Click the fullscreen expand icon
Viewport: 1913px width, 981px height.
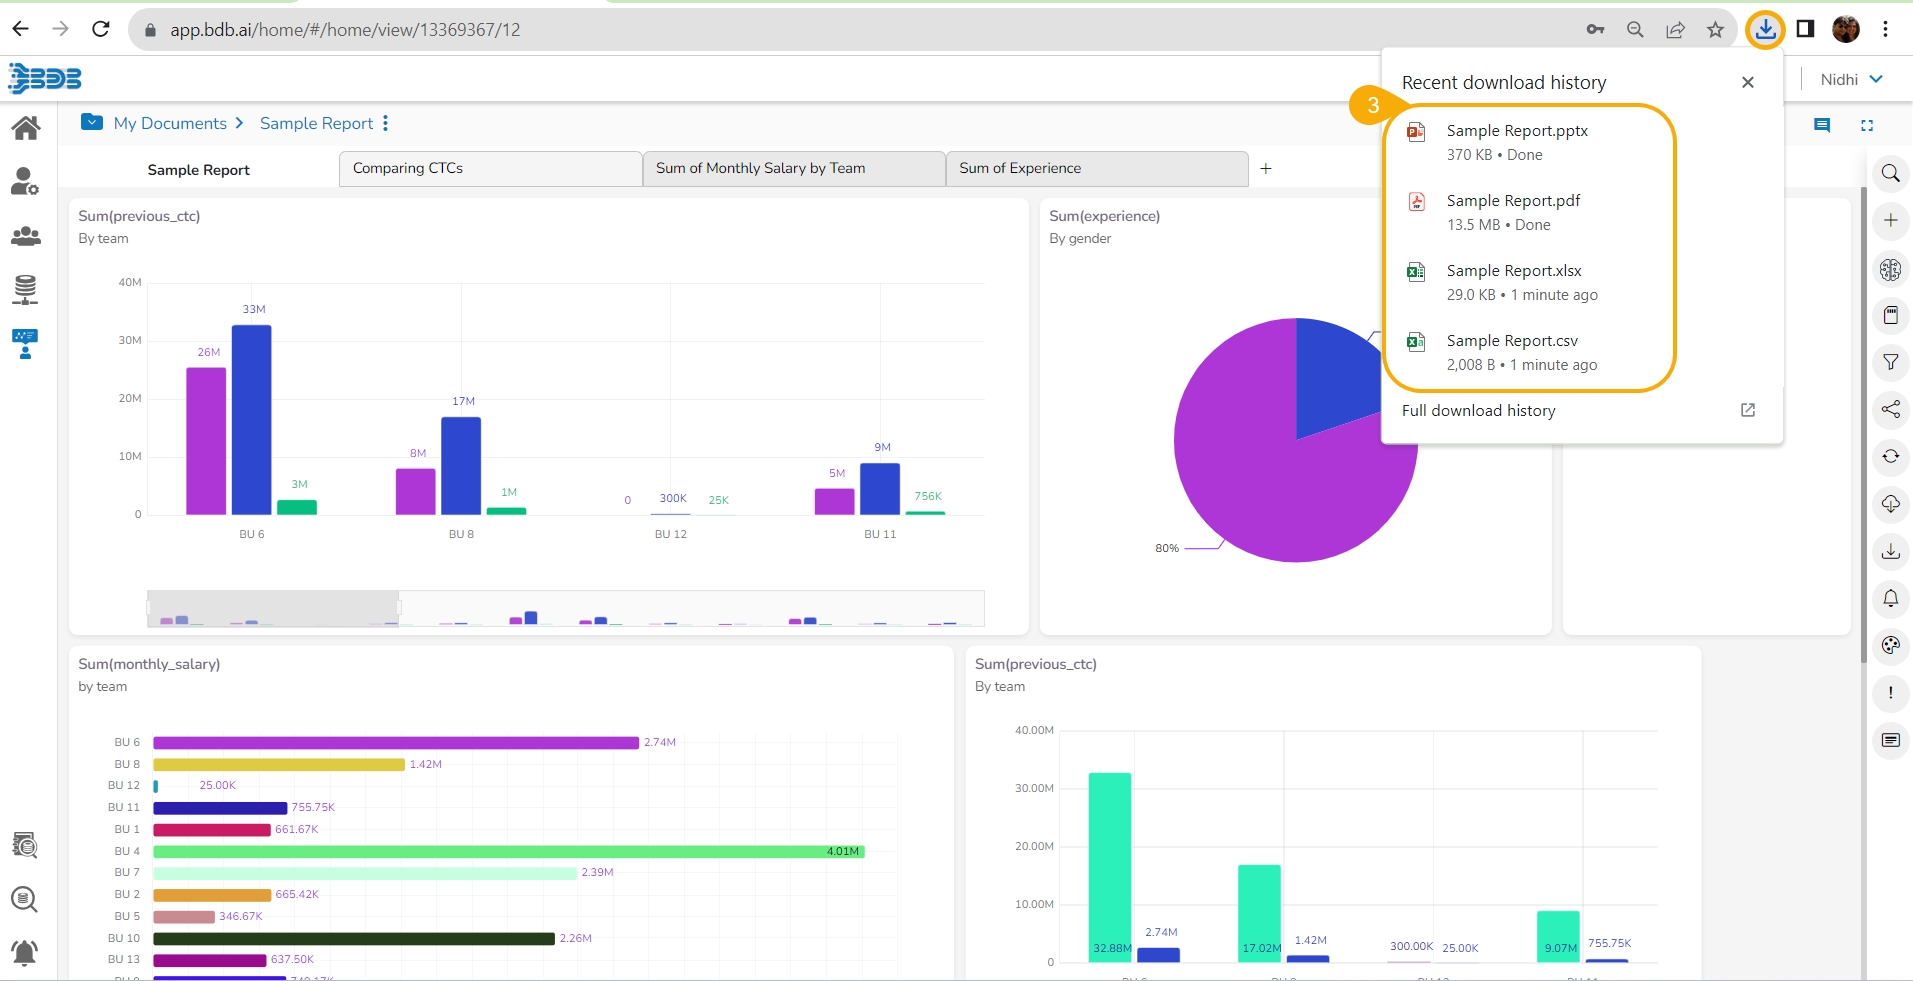point(1866,125)
